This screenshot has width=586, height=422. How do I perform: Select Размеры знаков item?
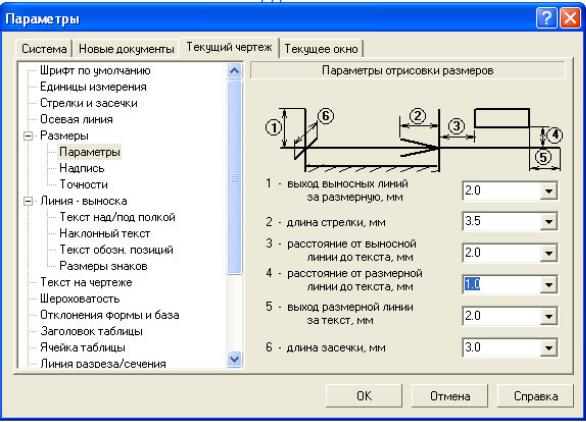coord(103,266)
